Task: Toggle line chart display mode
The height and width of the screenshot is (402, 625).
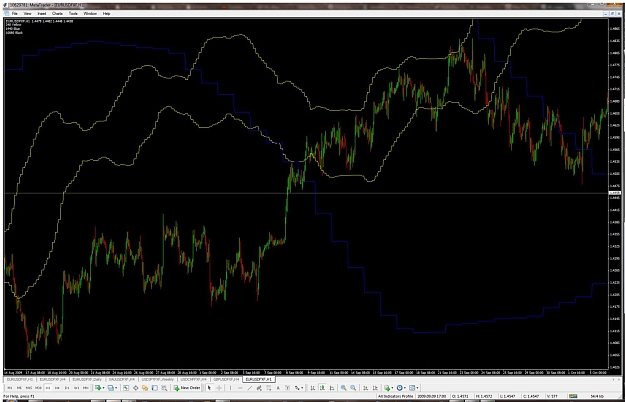Action: pyautogui.click(x=332, y=388)
